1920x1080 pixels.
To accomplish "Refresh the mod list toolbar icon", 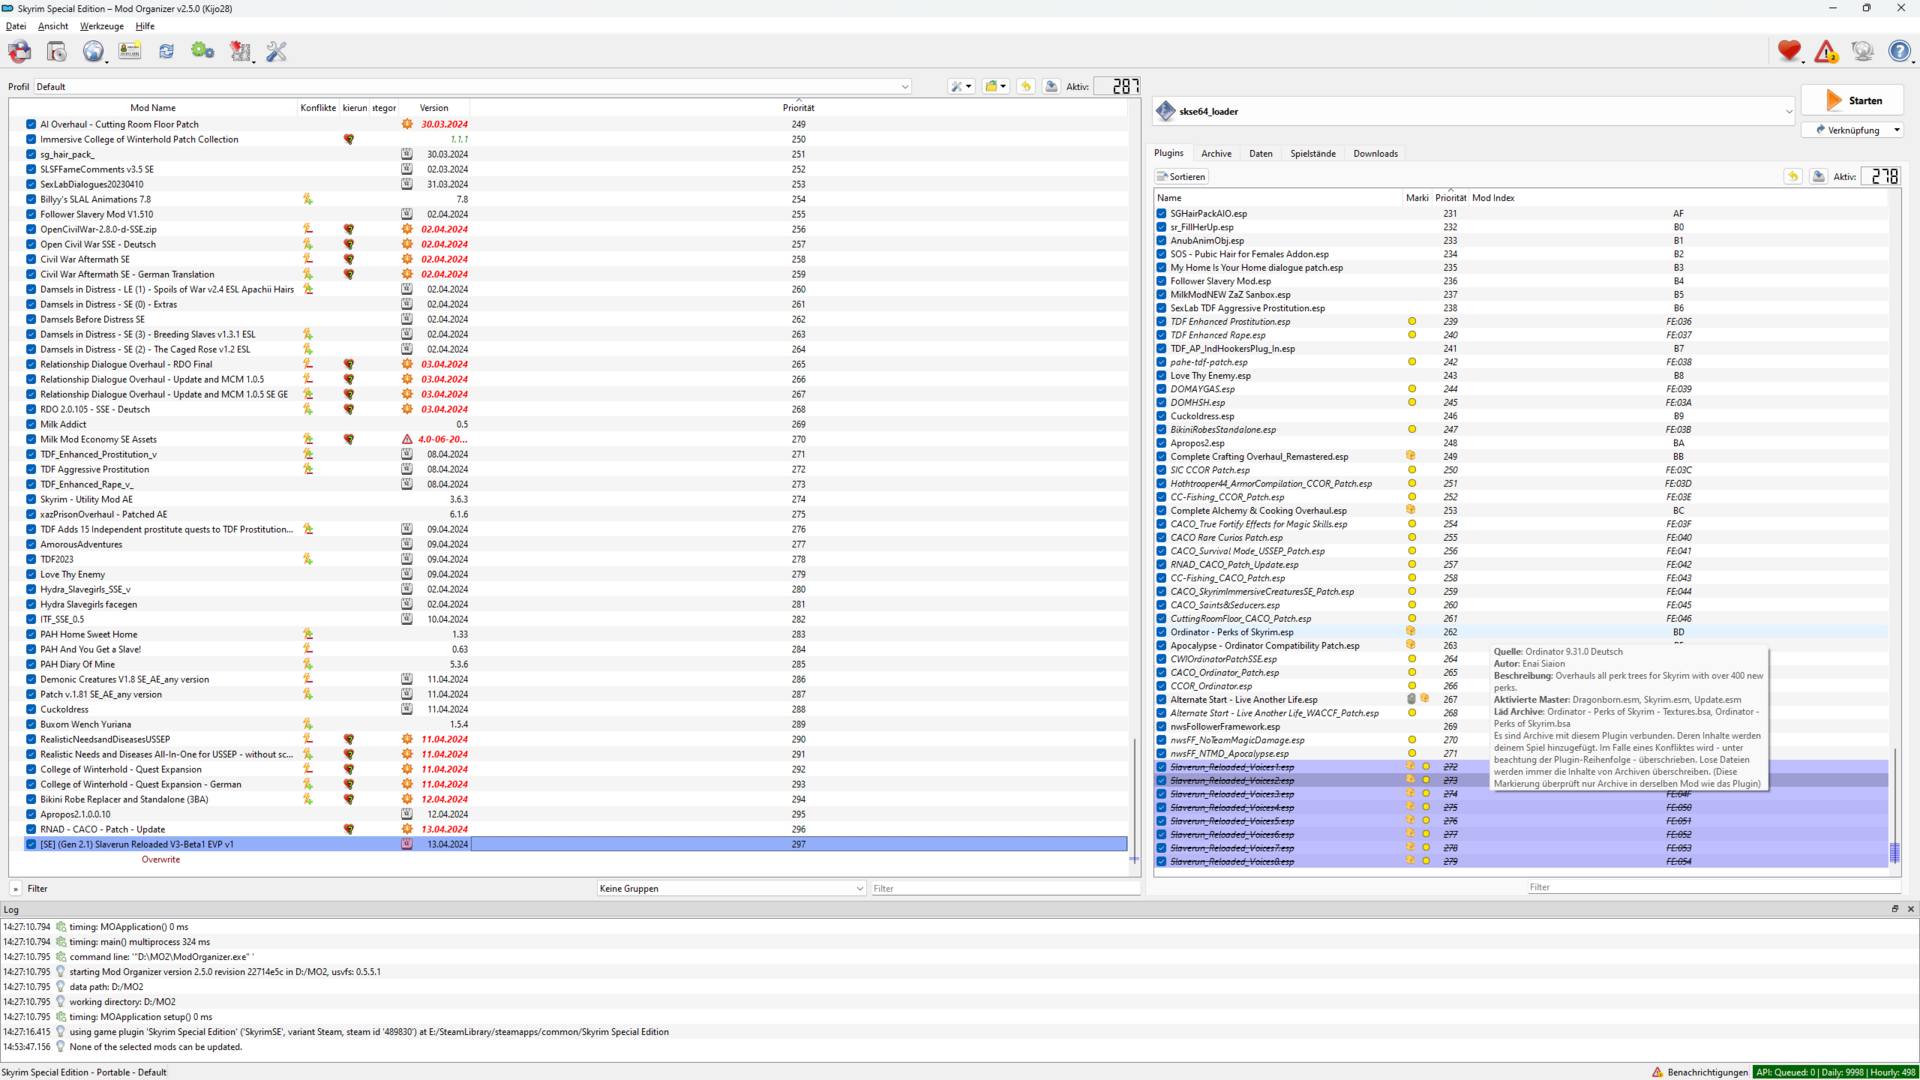I will click(x=166, y=51).
